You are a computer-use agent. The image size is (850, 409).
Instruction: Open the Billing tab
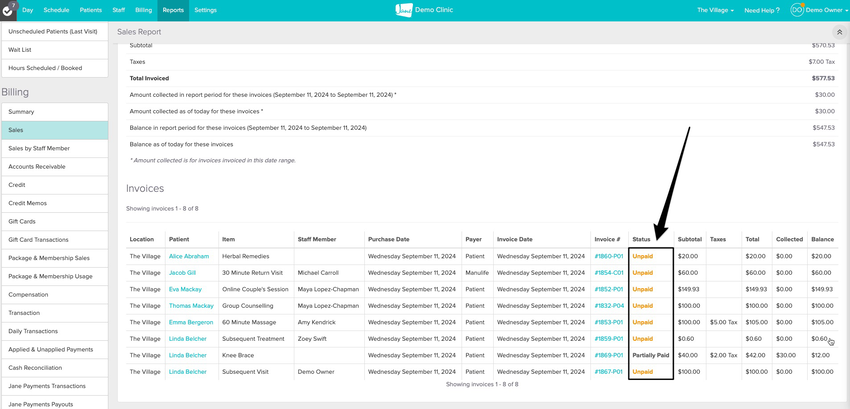click(144, 10)
